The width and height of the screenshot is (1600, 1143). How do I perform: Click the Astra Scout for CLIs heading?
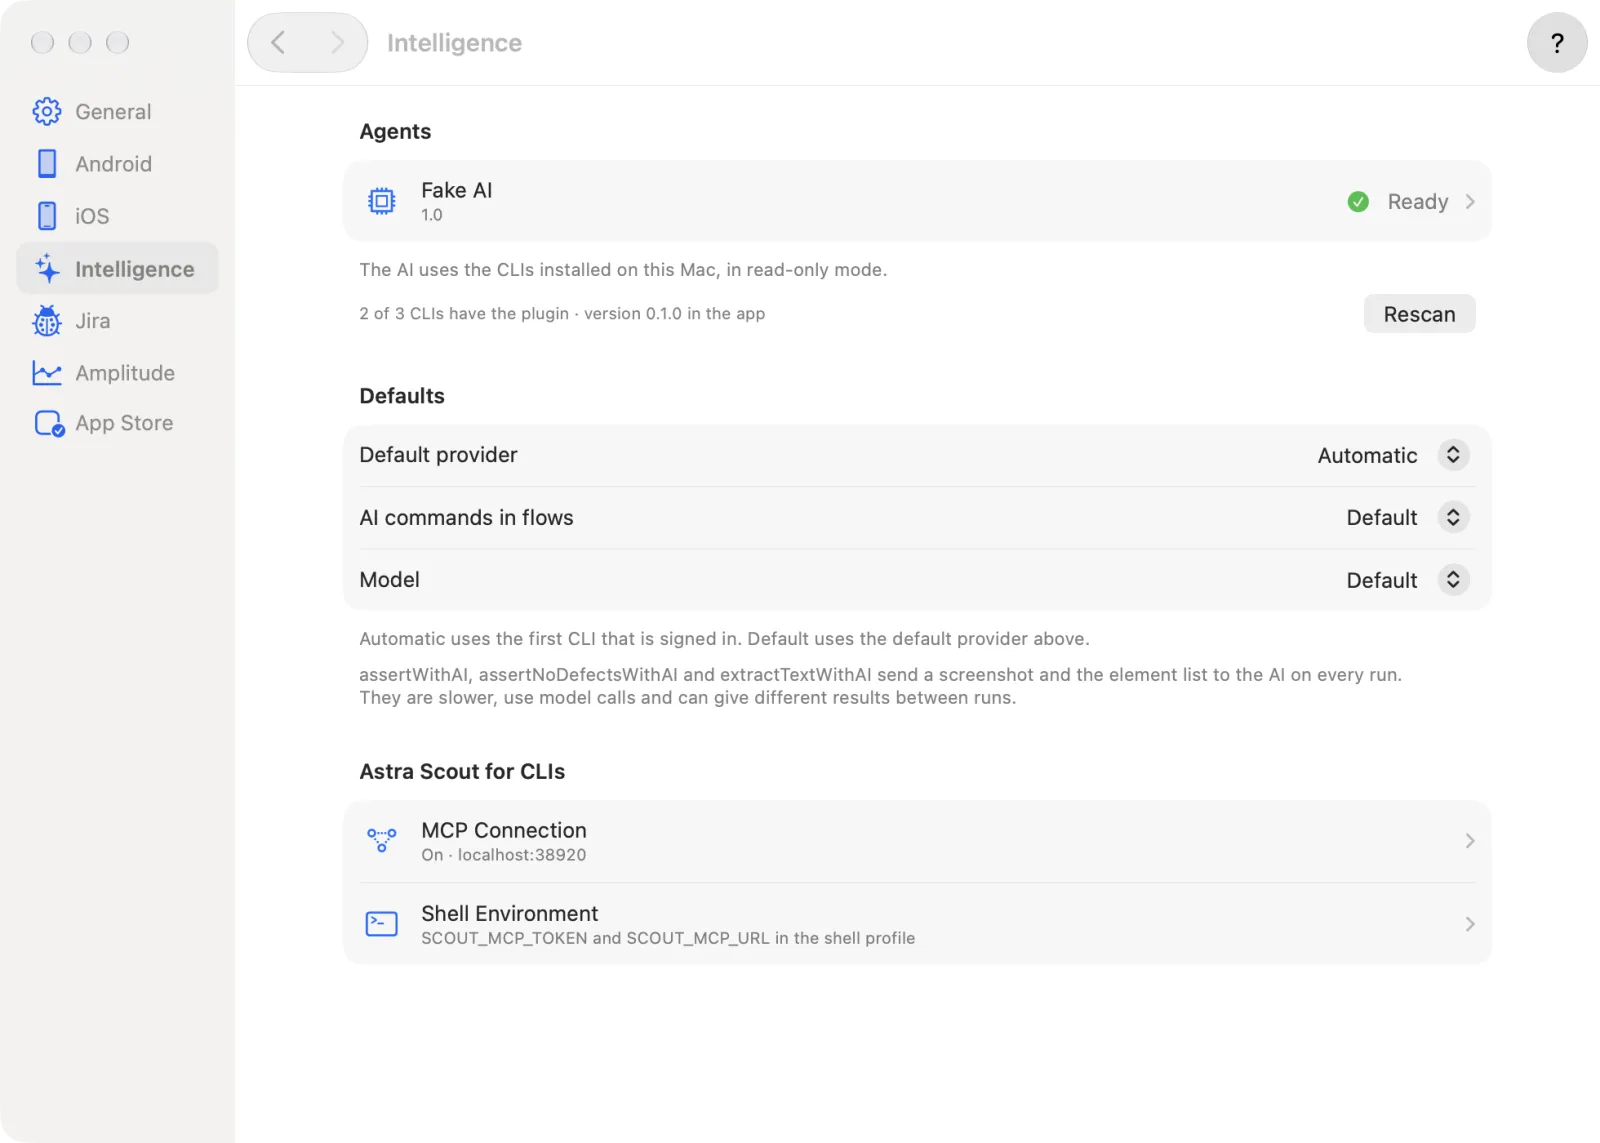pos(462,771)
